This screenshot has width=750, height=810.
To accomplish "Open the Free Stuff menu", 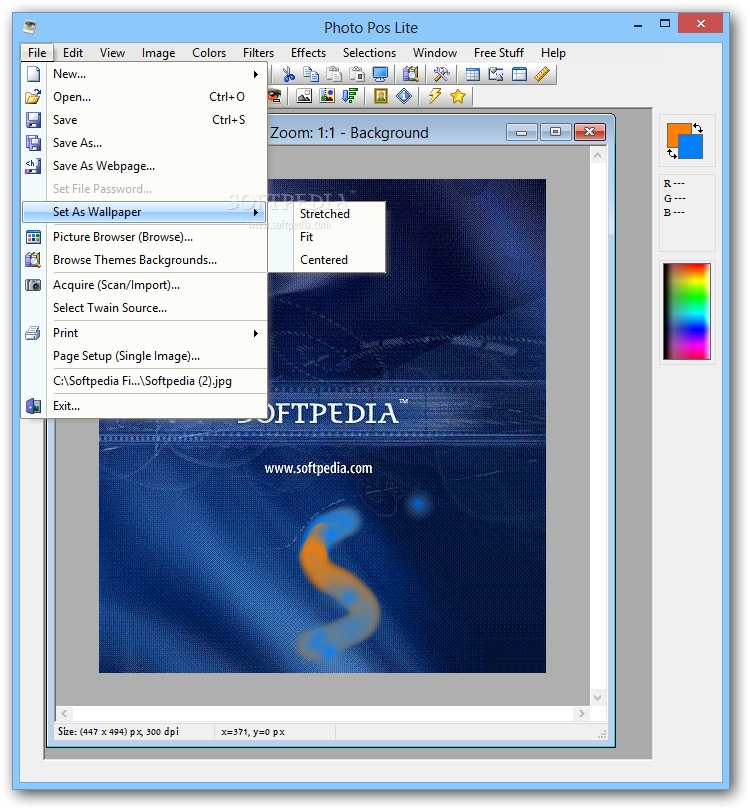I will pyautogui.click(x=499, y=53).
